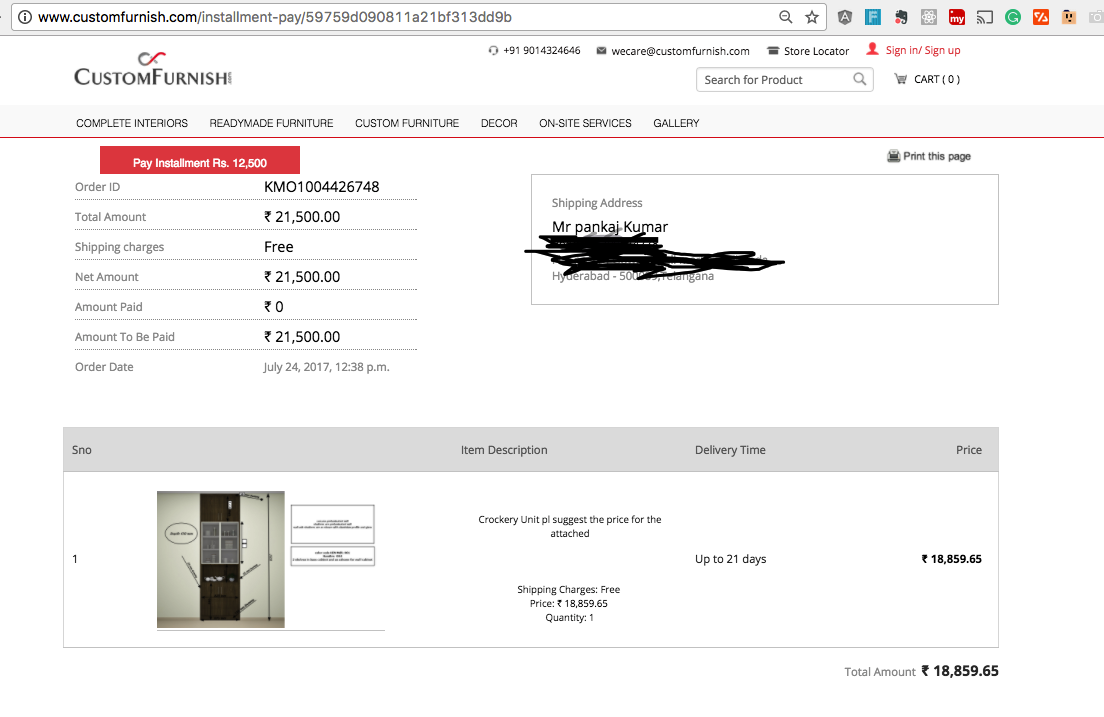Open the crockery unit product thumbnail
Screen dimensions: 1104x717
221,559
